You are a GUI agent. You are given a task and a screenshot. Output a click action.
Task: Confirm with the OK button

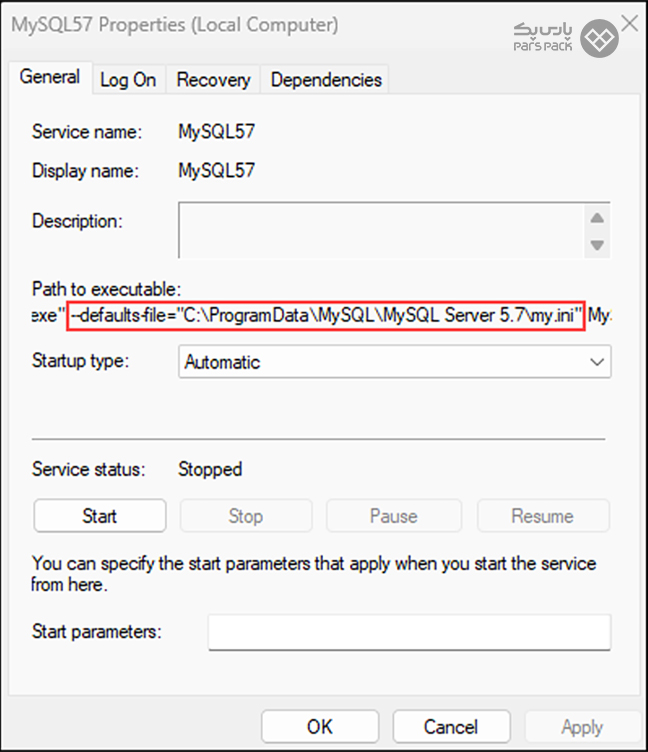(x=320, y=727)
